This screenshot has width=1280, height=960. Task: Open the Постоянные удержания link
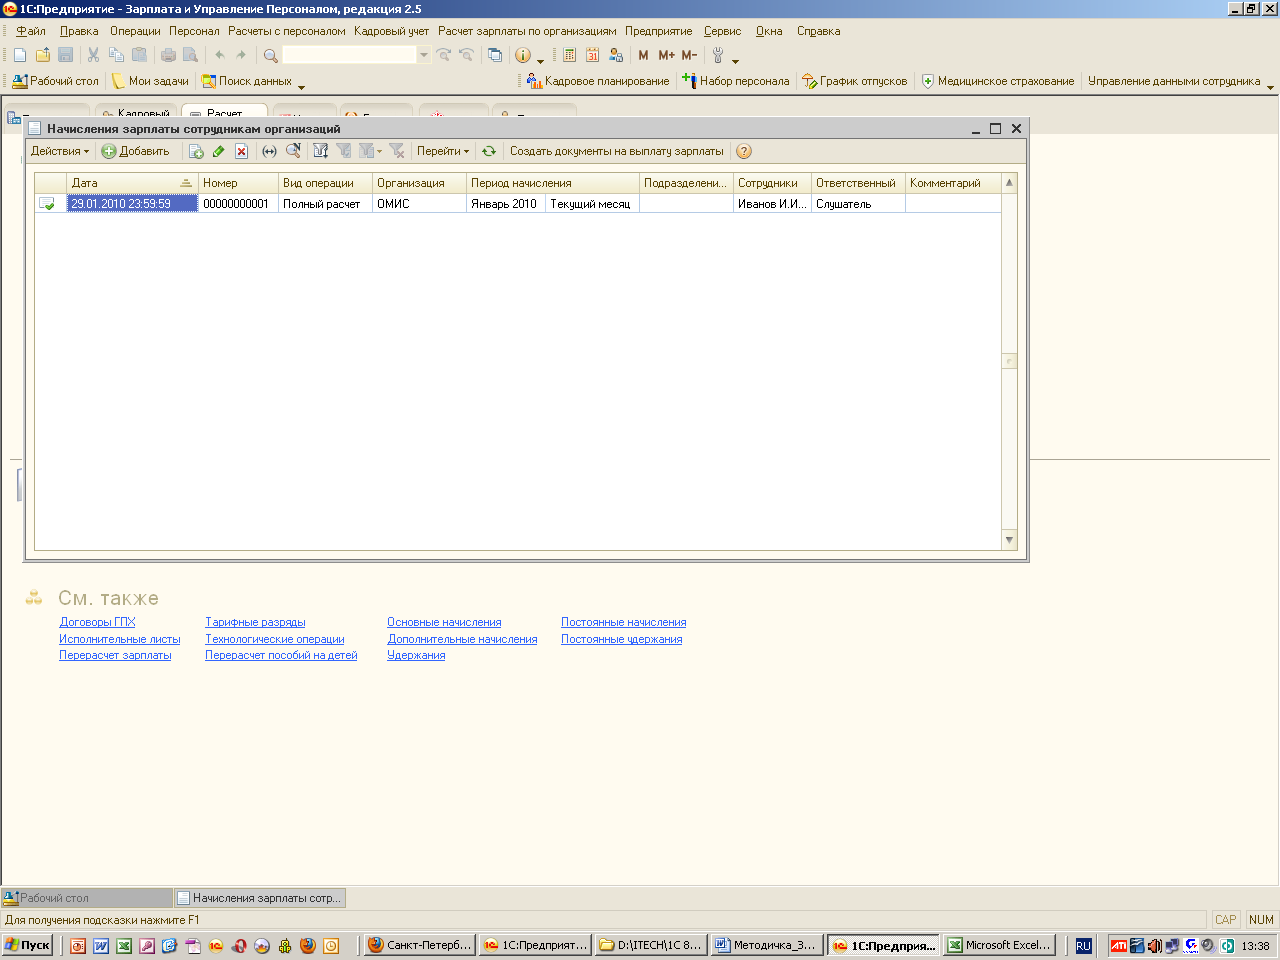621,639
